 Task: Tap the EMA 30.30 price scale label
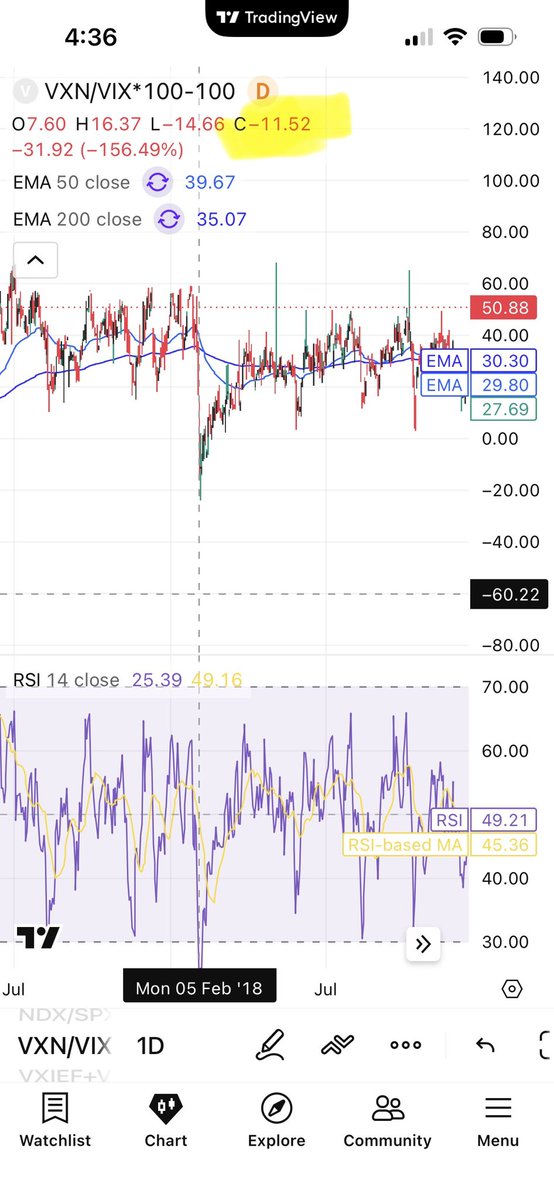(480, 360)
